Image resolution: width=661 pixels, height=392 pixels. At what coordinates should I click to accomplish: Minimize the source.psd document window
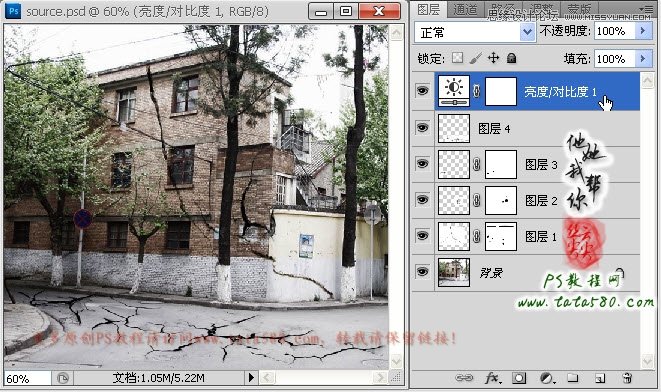click(x=321, y=11)
